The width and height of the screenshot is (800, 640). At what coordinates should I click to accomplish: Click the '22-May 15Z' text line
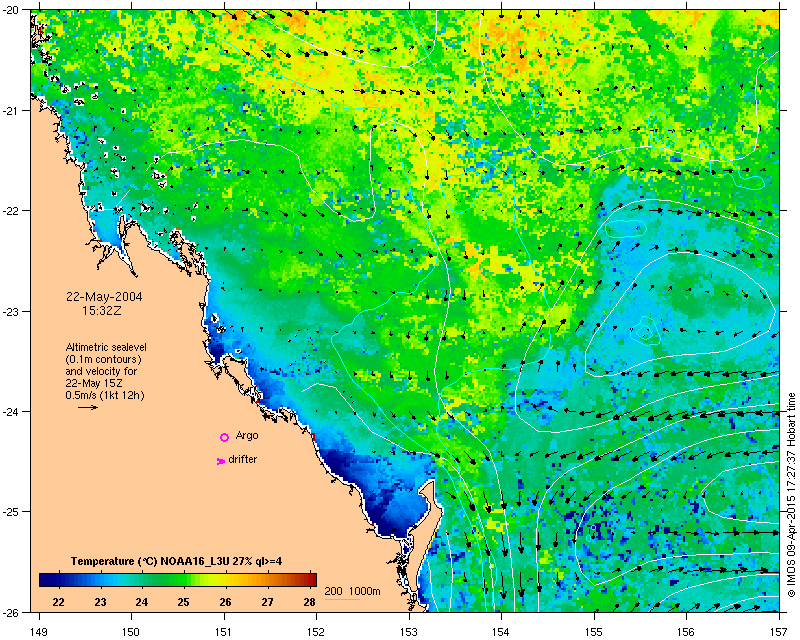point(93,383)
